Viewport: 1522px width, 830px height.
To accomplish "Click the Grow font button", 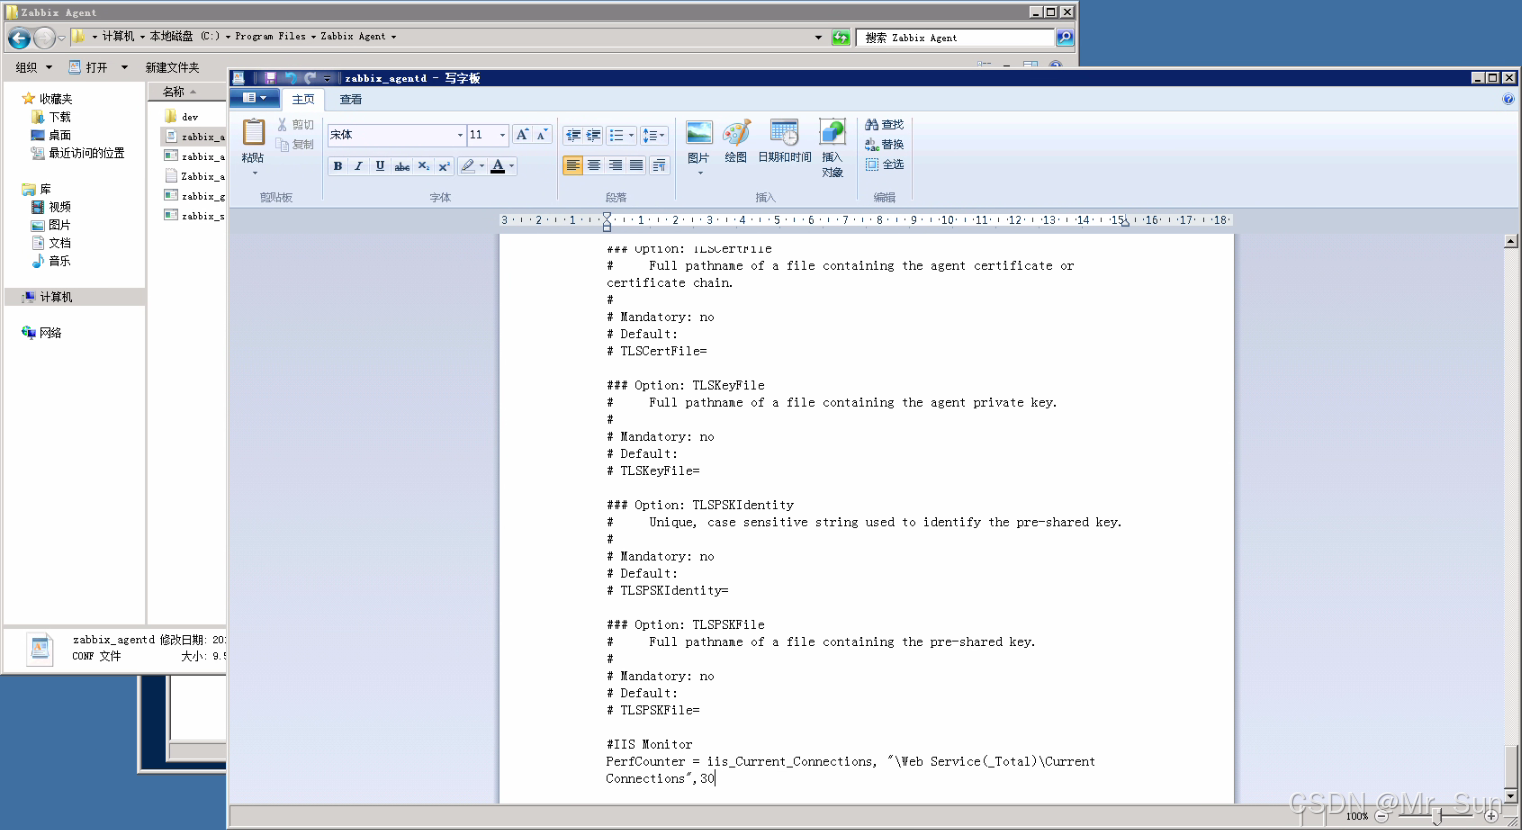I will pyautogui.click(x=522, y=135).
